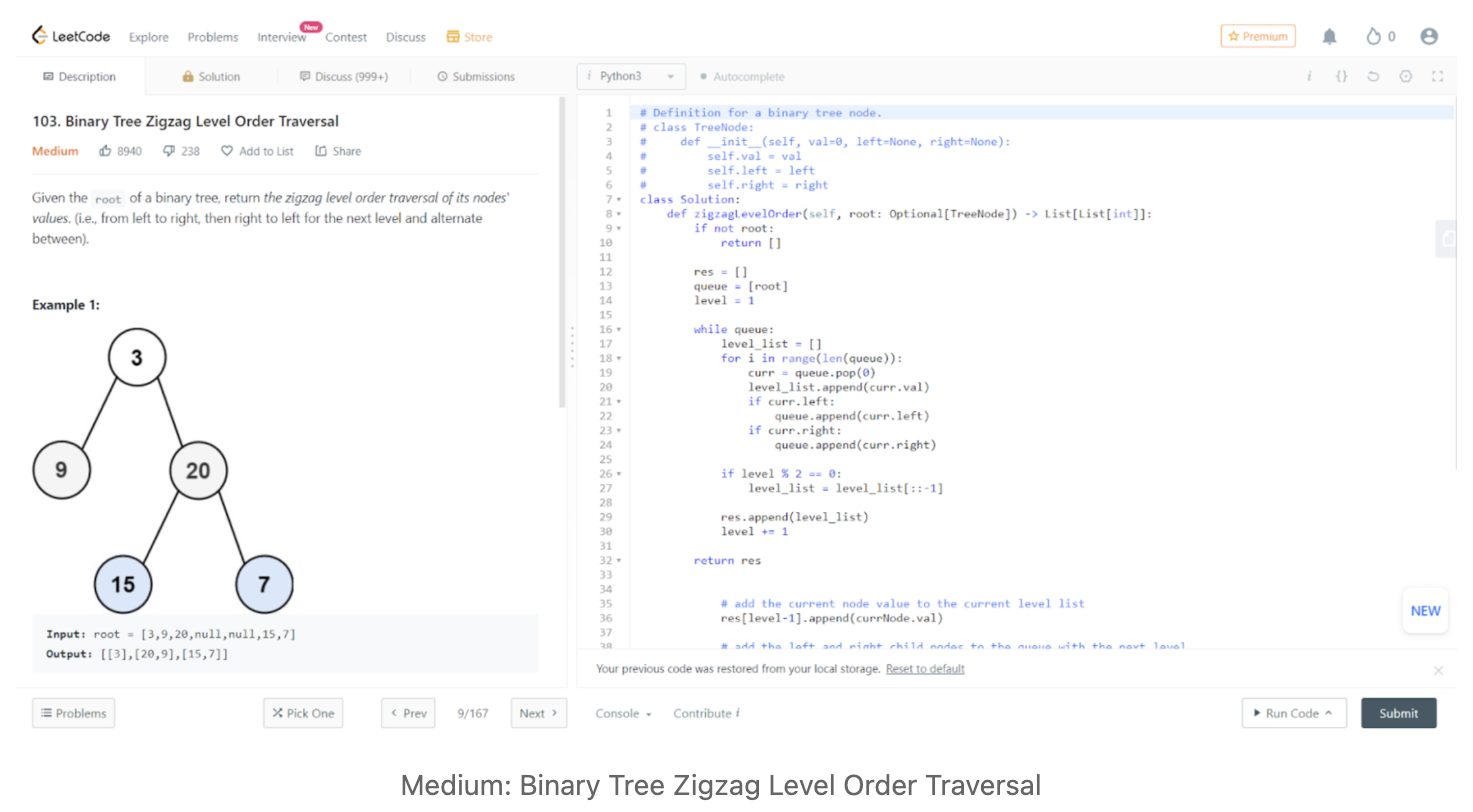The height and width of the screenshot is (812, 1473).
Task: Upvote the problem with thumbs up
Action: (x=106, y=151)
